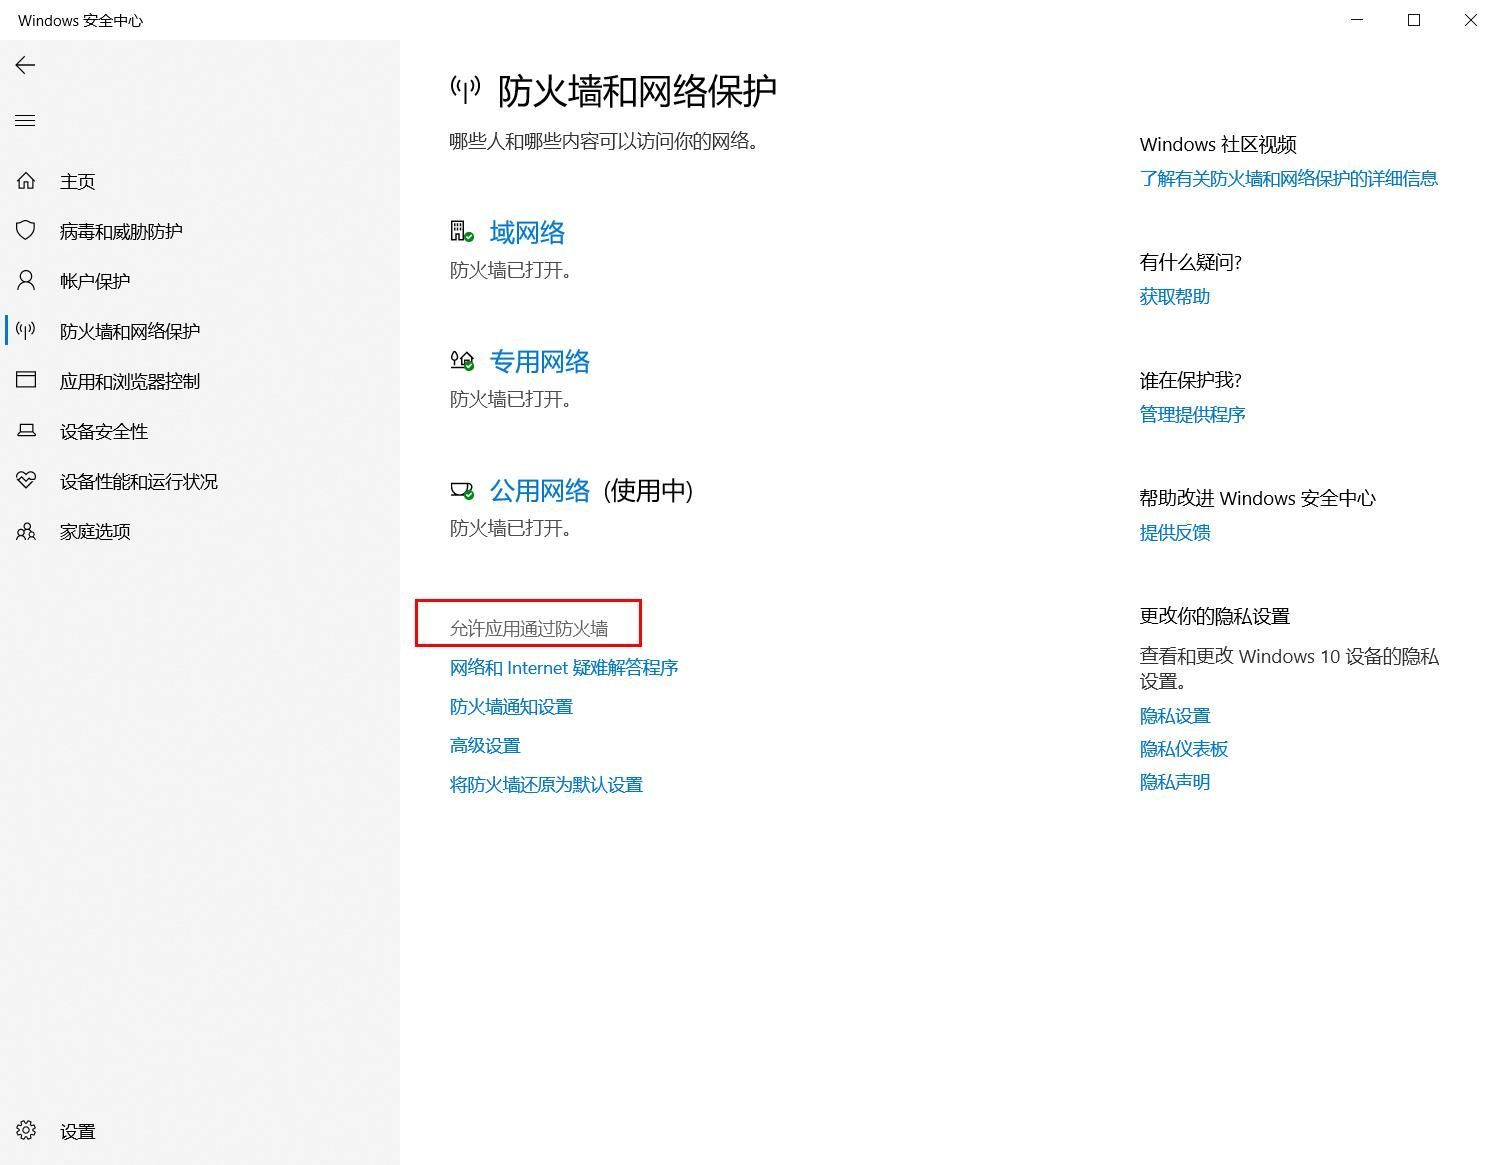1500x1165 pixels.
Task: Open 高级设置 for the firewall
Action: (485, 745)
